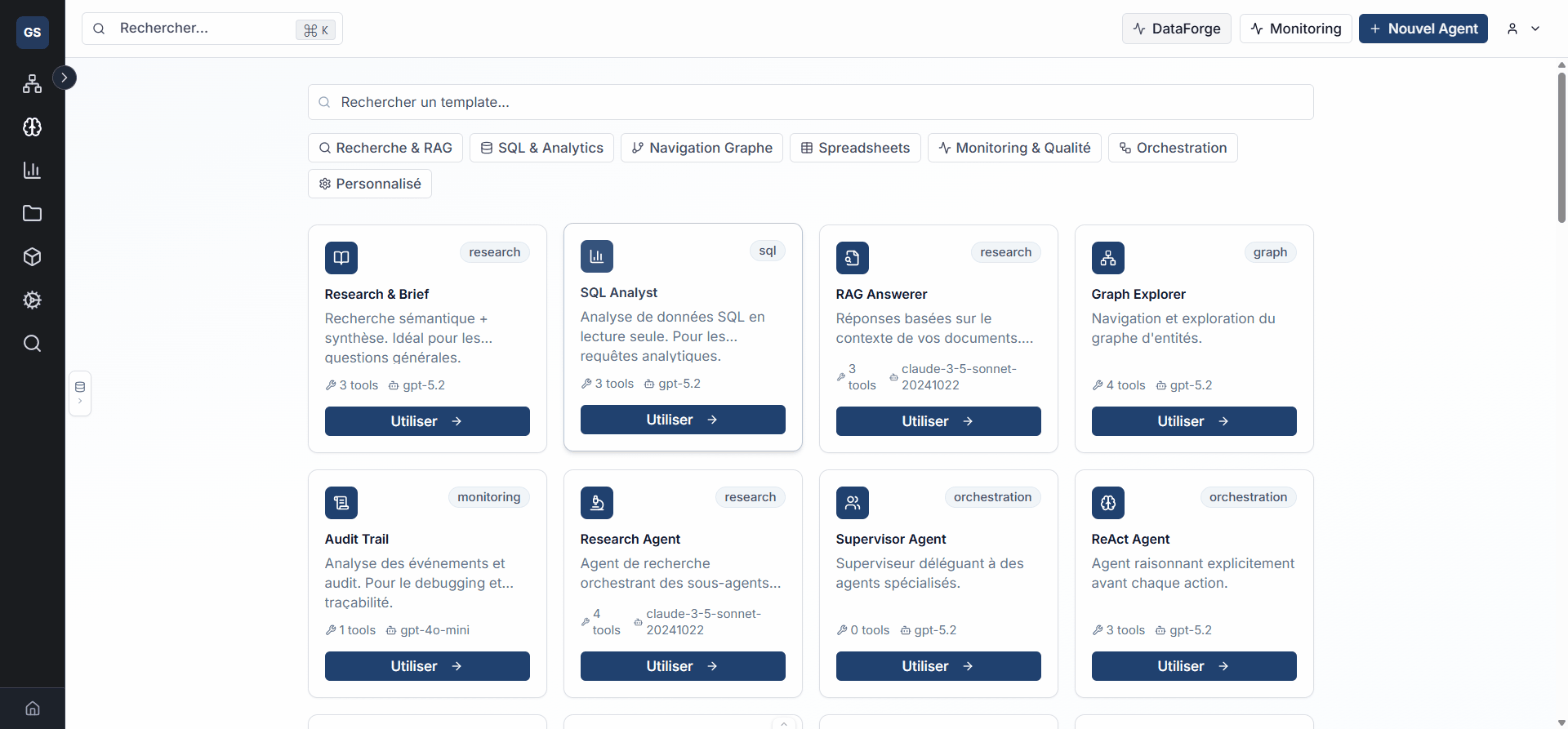Expand the left sidebar with chevron button
The height and width of the screenshot is (729, 1568).
(x=65, y=77)
